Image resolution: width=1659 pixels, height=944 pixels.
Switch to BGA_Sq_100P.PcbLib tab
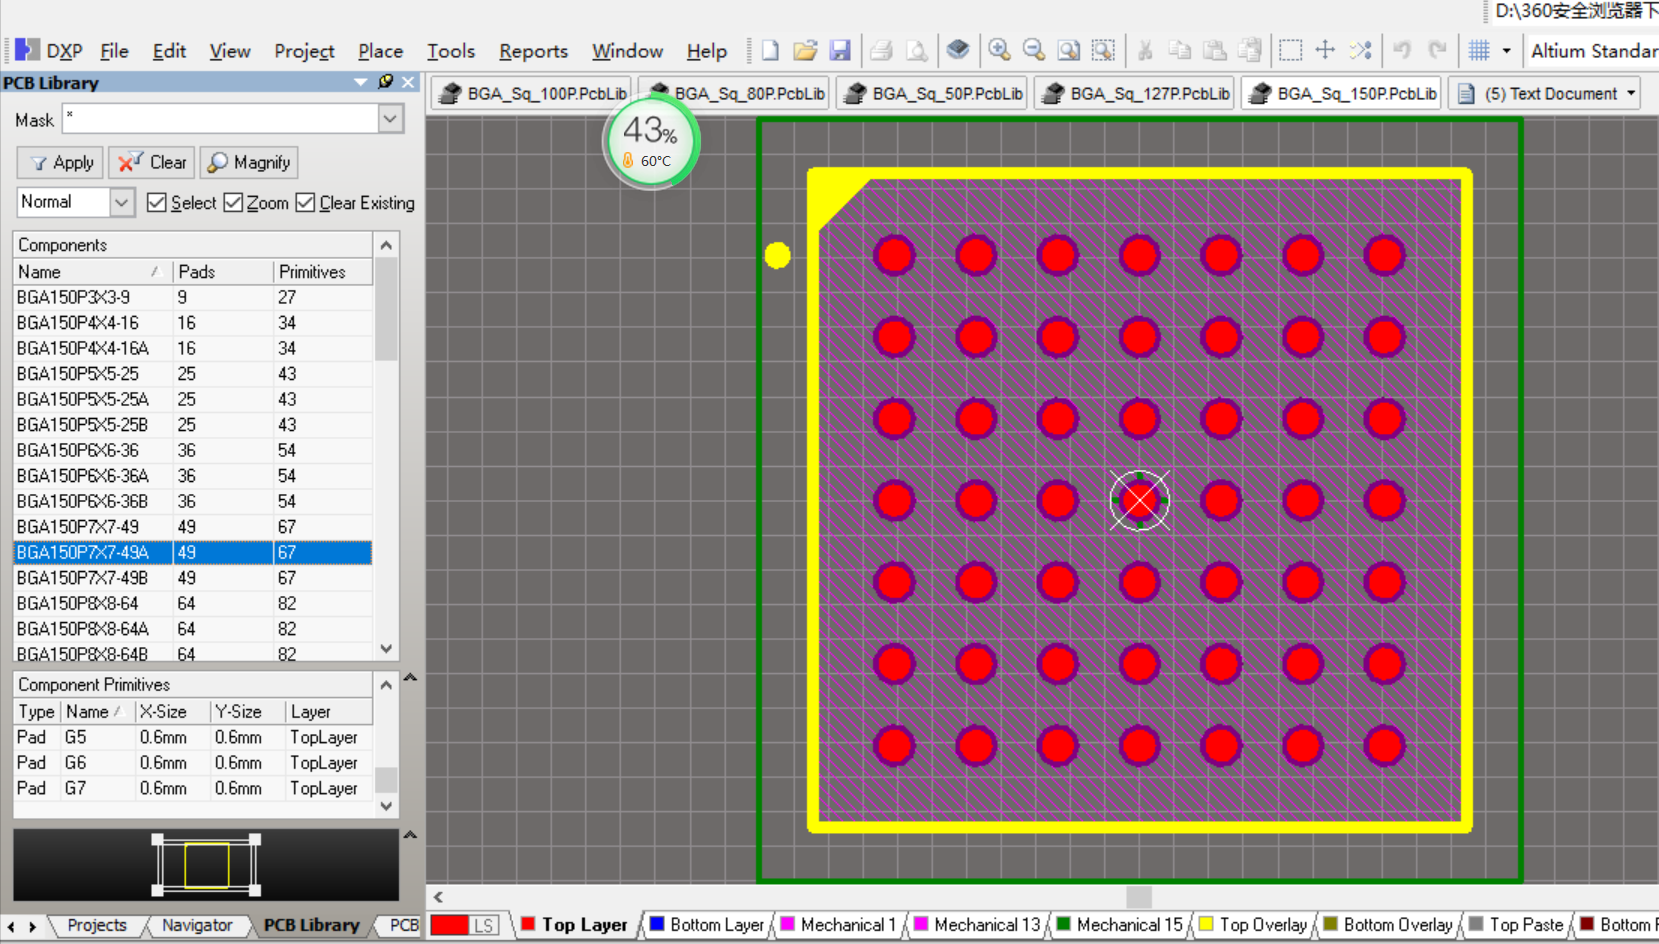532,93
